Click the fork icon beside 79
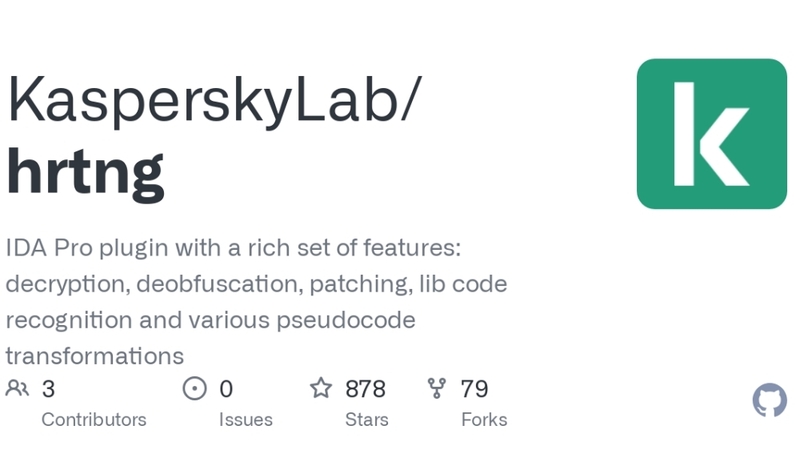Screen dimensions: 800x450 [437, 388]
